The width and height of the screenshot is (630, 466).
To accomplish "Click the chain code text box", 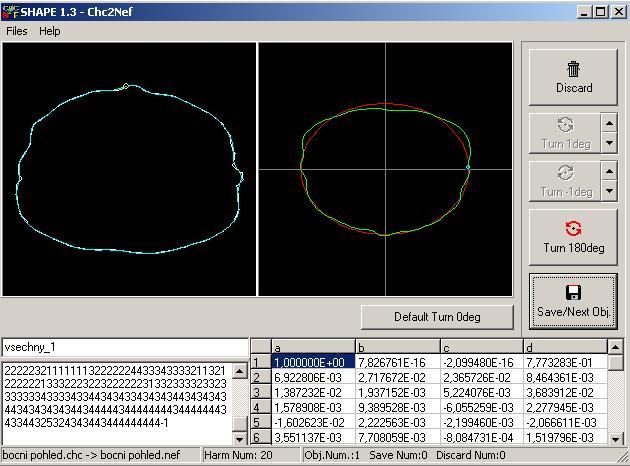I will 117,403.
